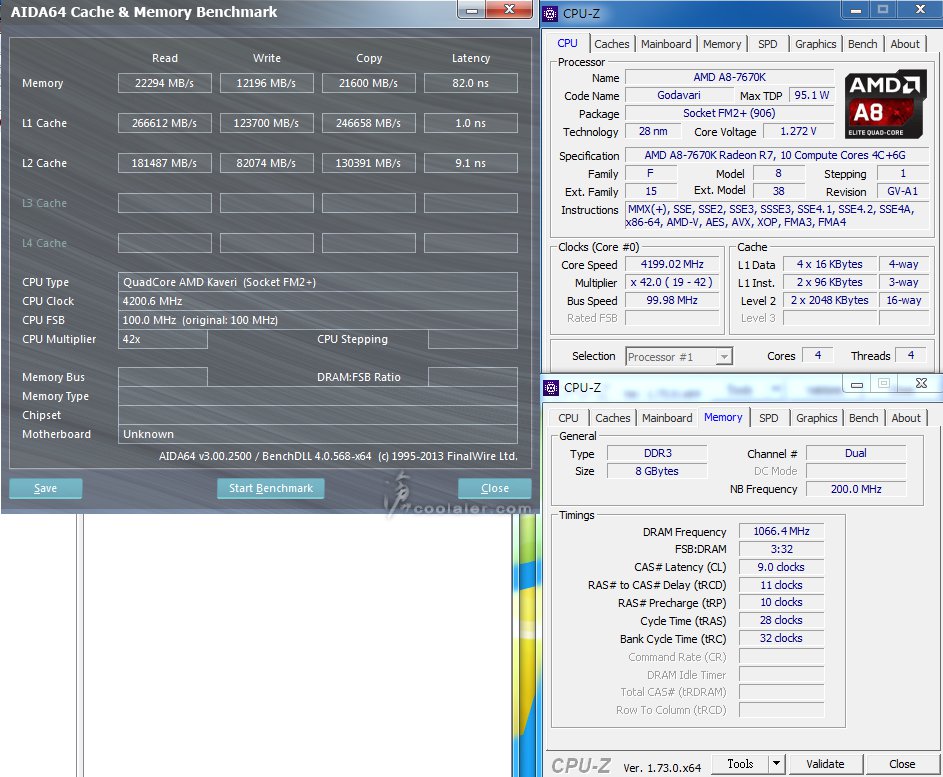Click the Level 2 cache value 2 x 2048 KBytes
The image size is (943, 777).
click(829, 300)
